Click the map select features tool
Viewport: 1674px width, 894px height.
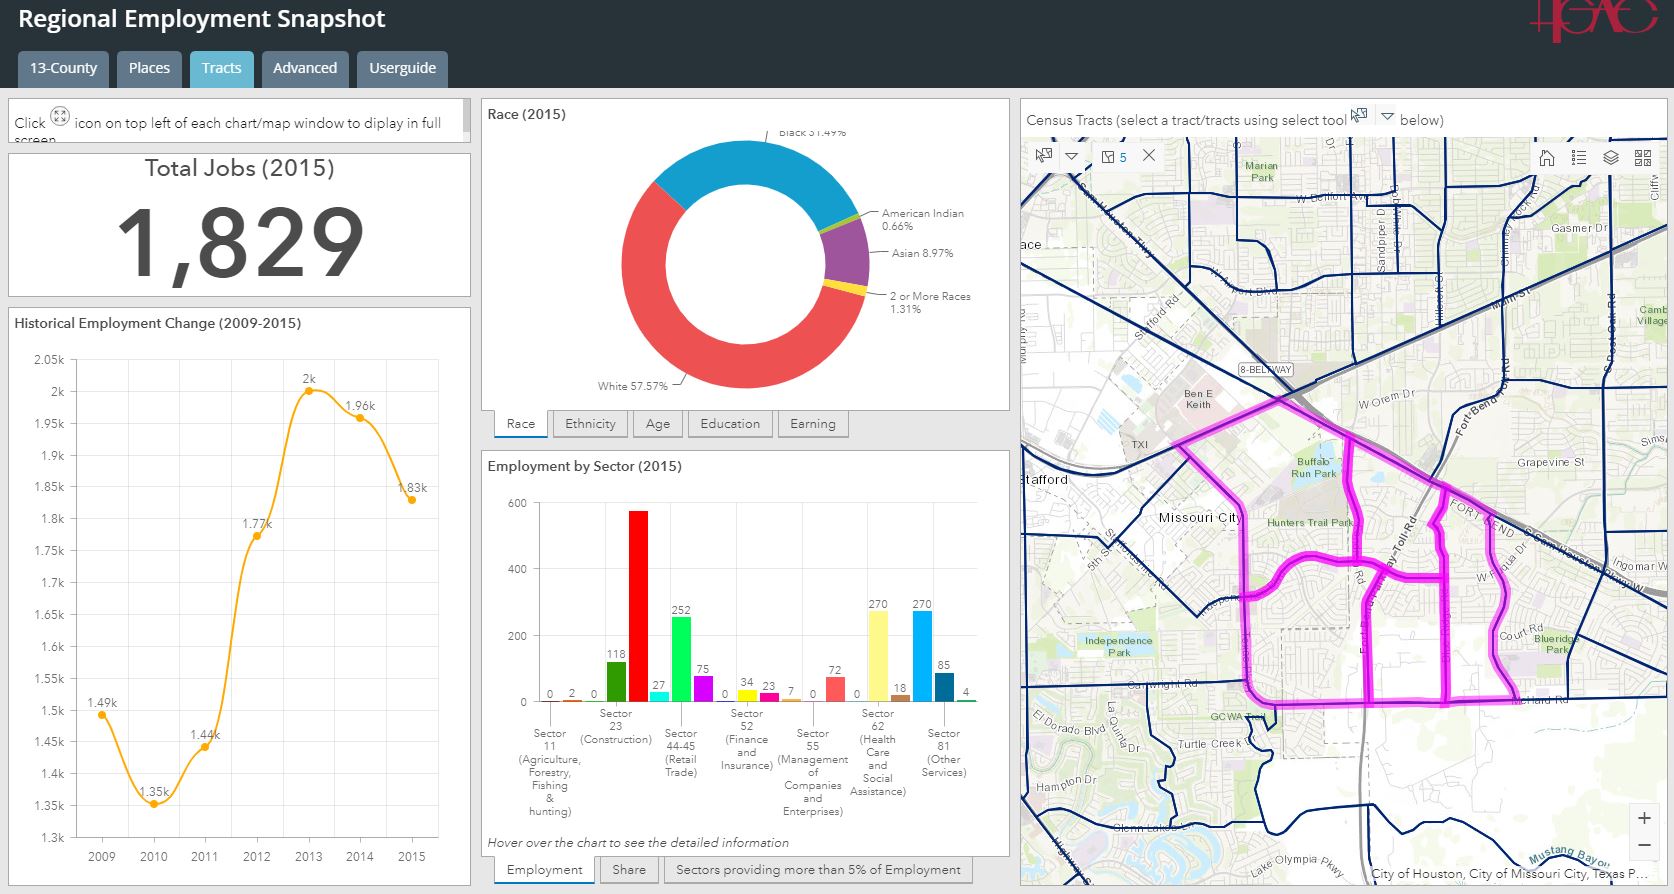click(1044, 156)
